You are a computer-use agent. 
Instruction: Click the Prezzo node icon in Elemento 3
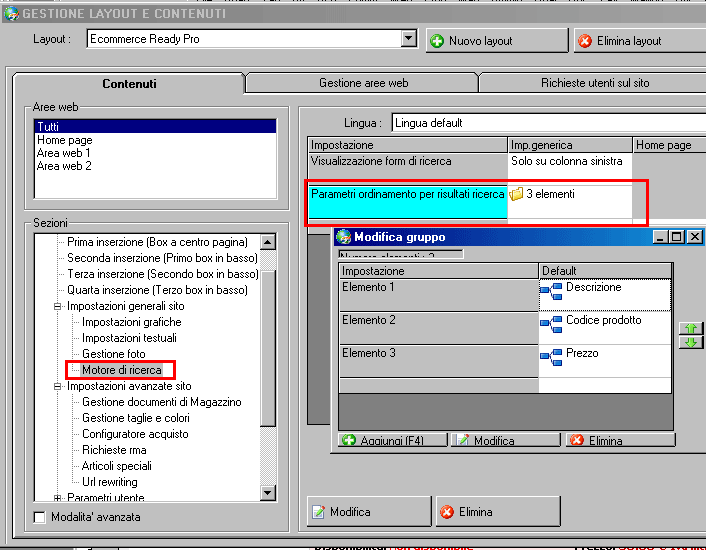[x=551, y=357]
